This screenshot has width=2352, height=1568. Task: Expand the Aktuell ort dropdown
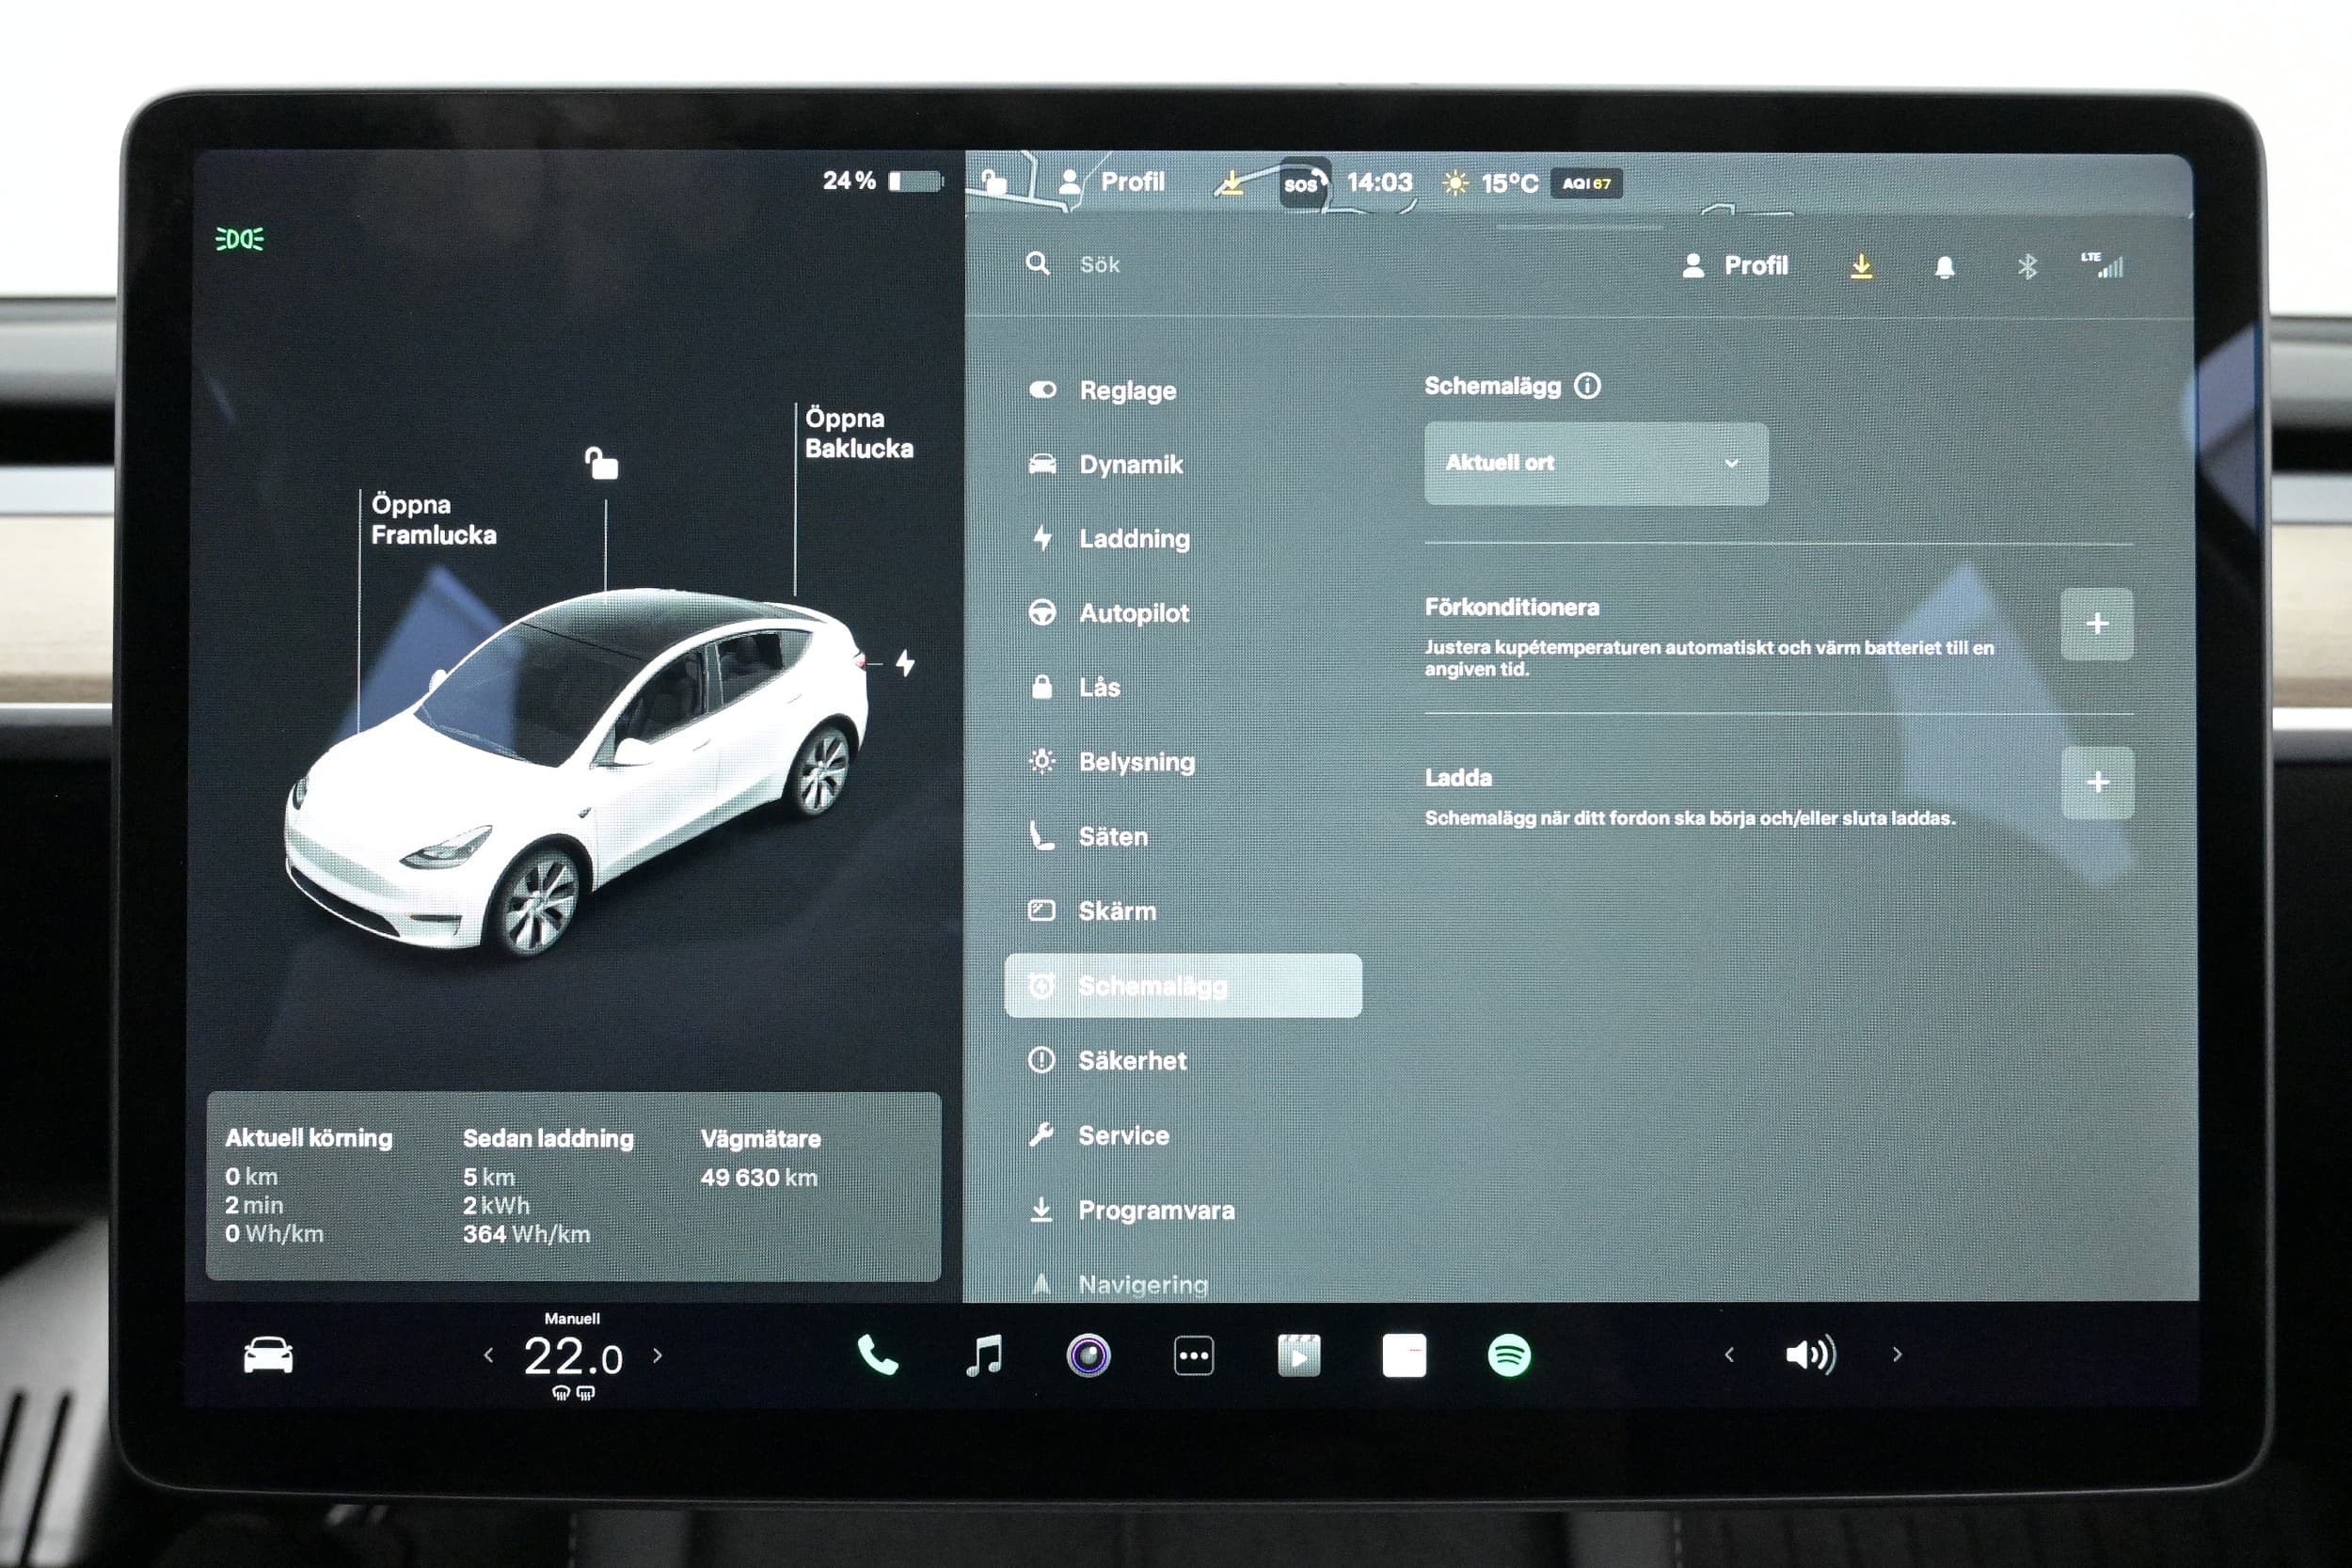(x=1595, y=463)
